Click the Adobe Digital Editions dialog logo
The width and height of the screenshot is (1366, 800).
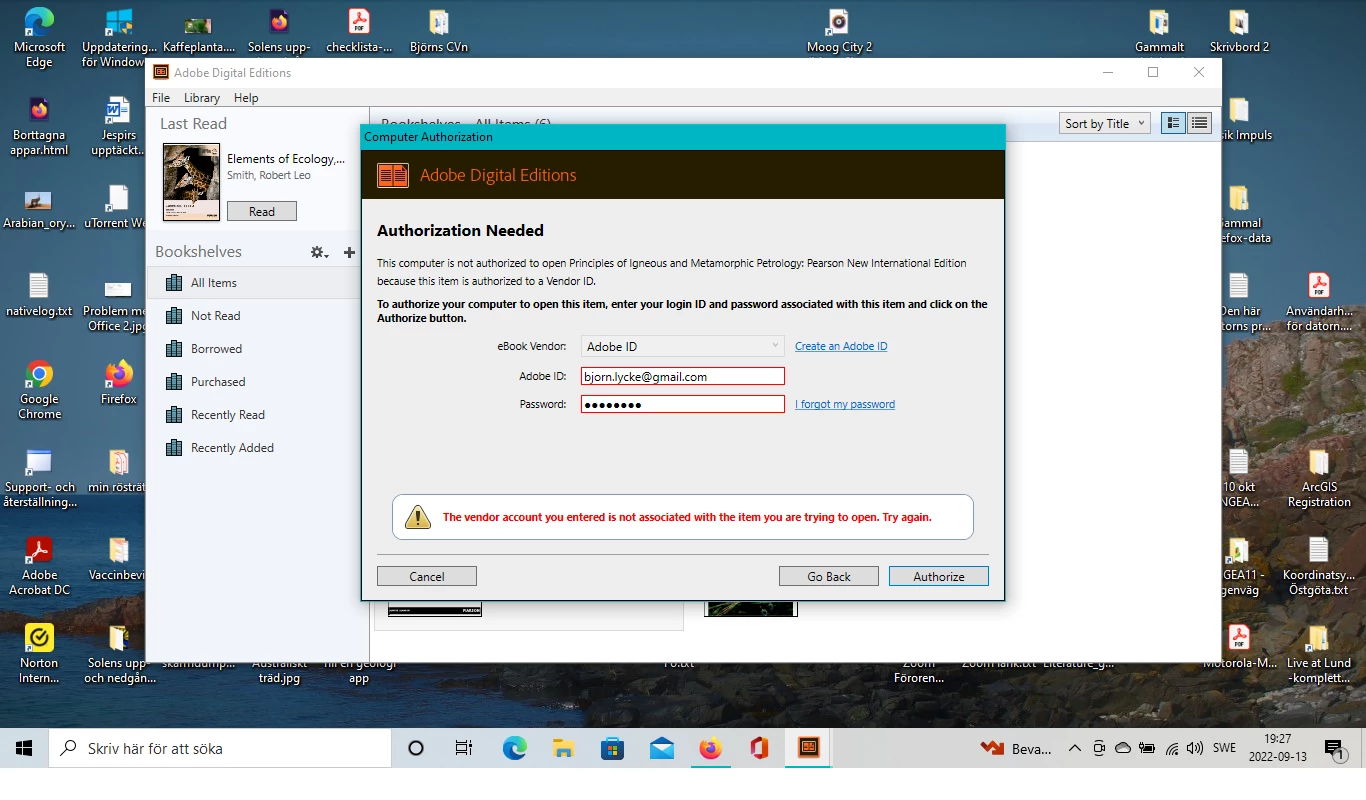tap(393, 175)
